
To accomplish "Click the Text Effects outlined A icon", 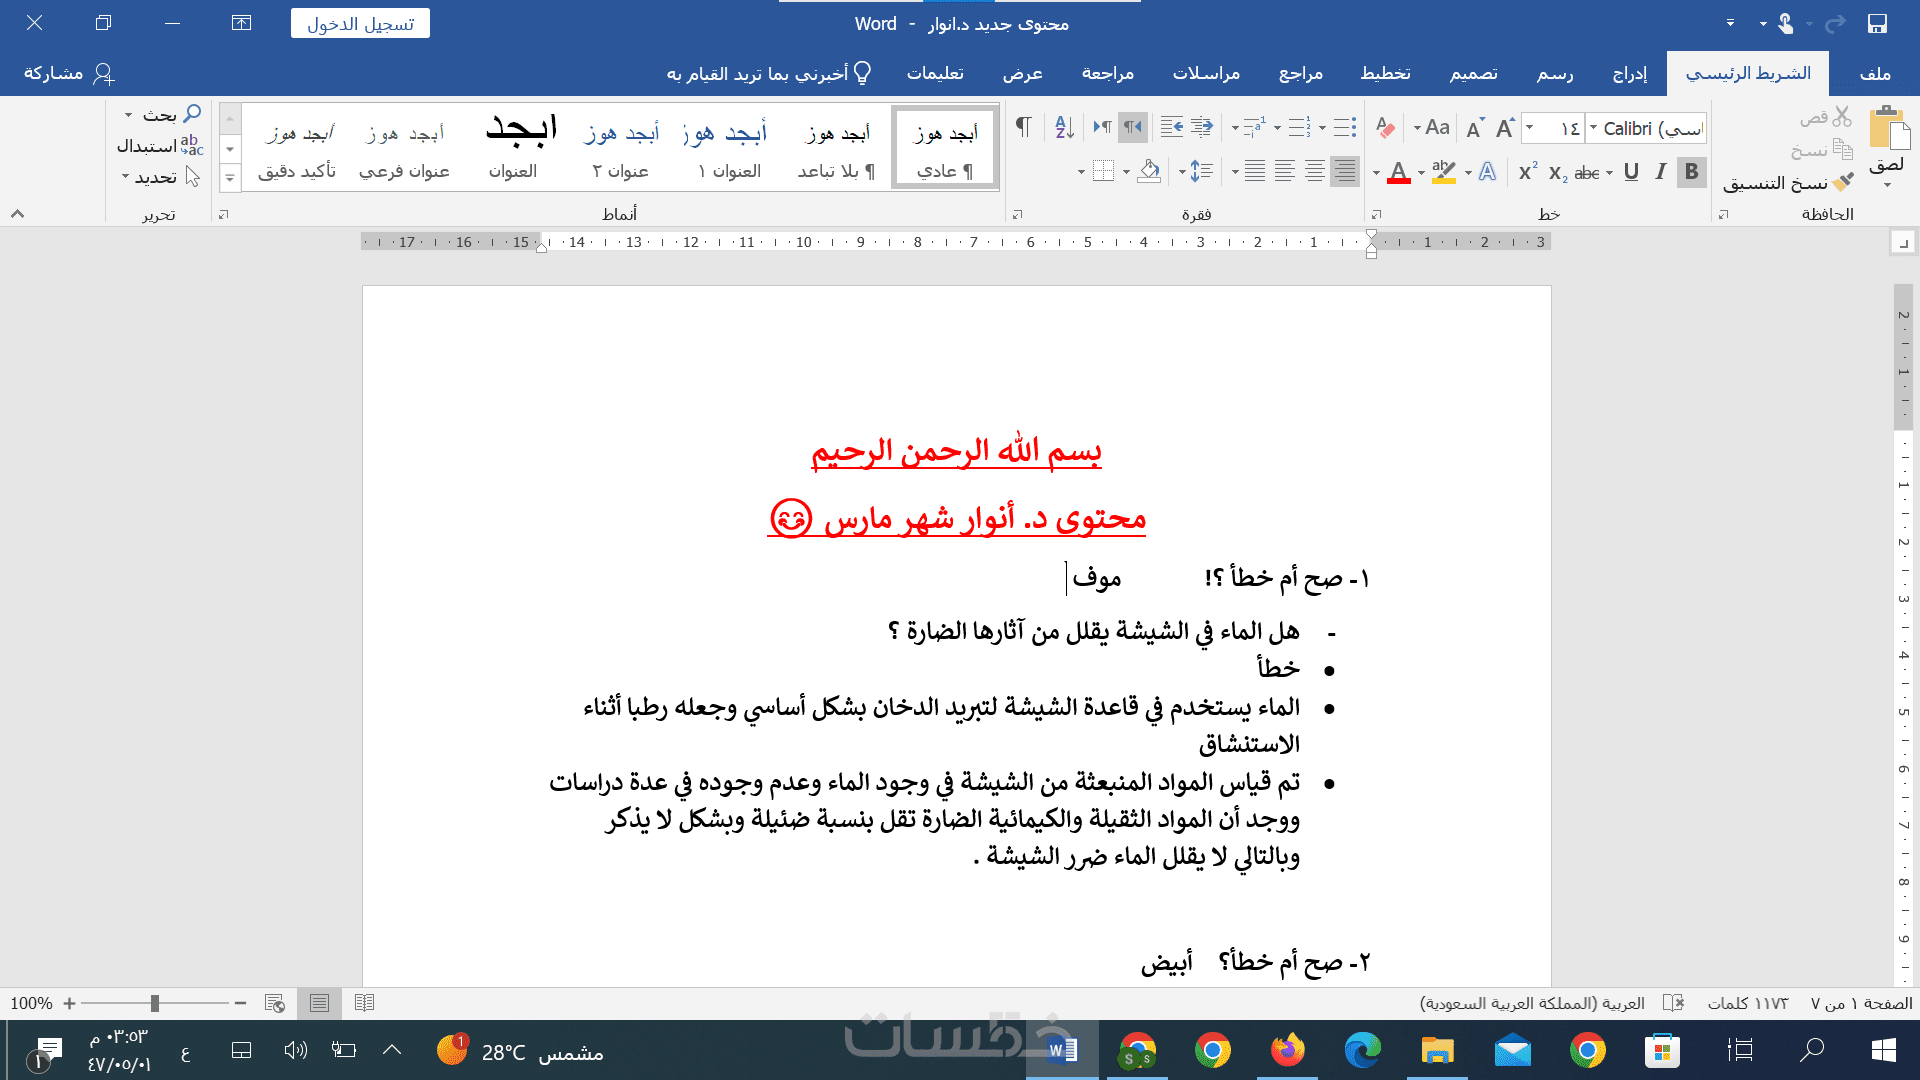I will pos(1487,172).
